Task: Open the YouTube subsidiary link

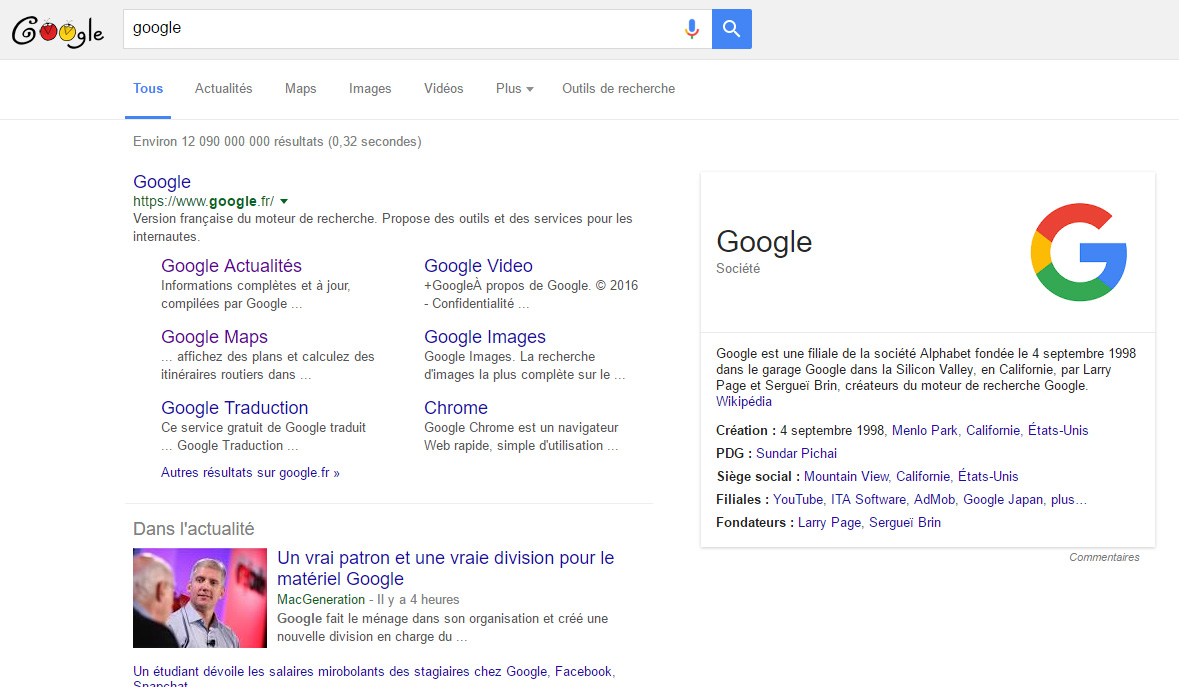Action: (x=798, y=500)
